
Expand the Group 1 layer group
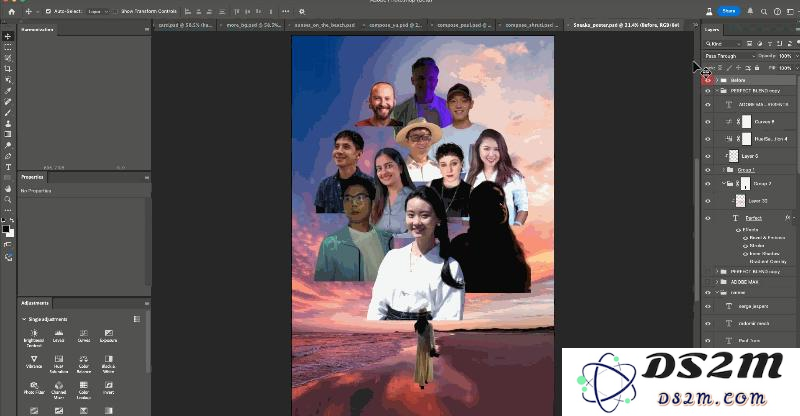(723, 170)
